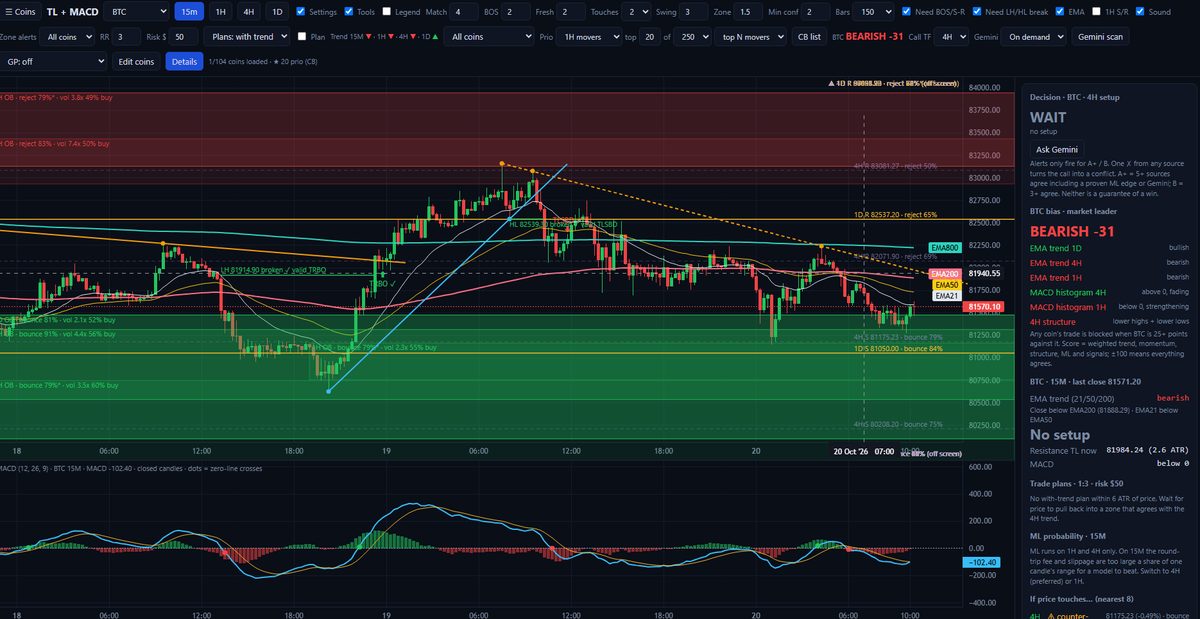Click the EMA trend 1D row

tap(1110, 247)
